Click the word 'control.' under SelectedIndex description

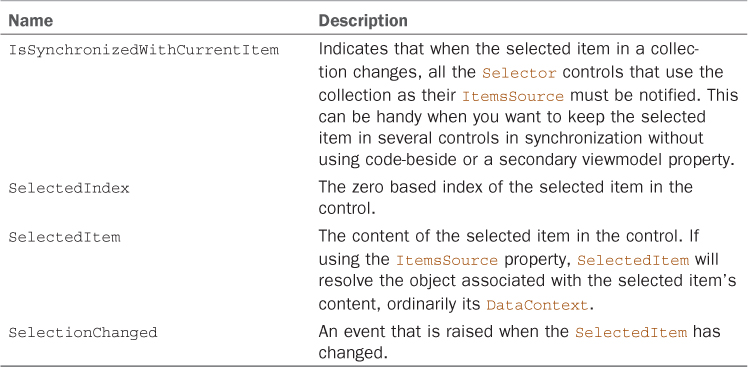coord(346,209)
